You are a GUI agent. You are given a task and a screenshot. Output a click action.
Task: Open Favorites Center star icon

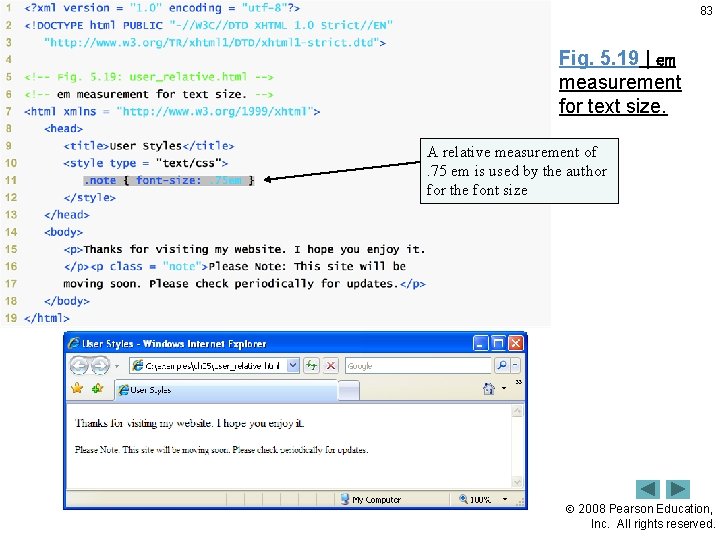pyautogui.click(x=77, y=388)
